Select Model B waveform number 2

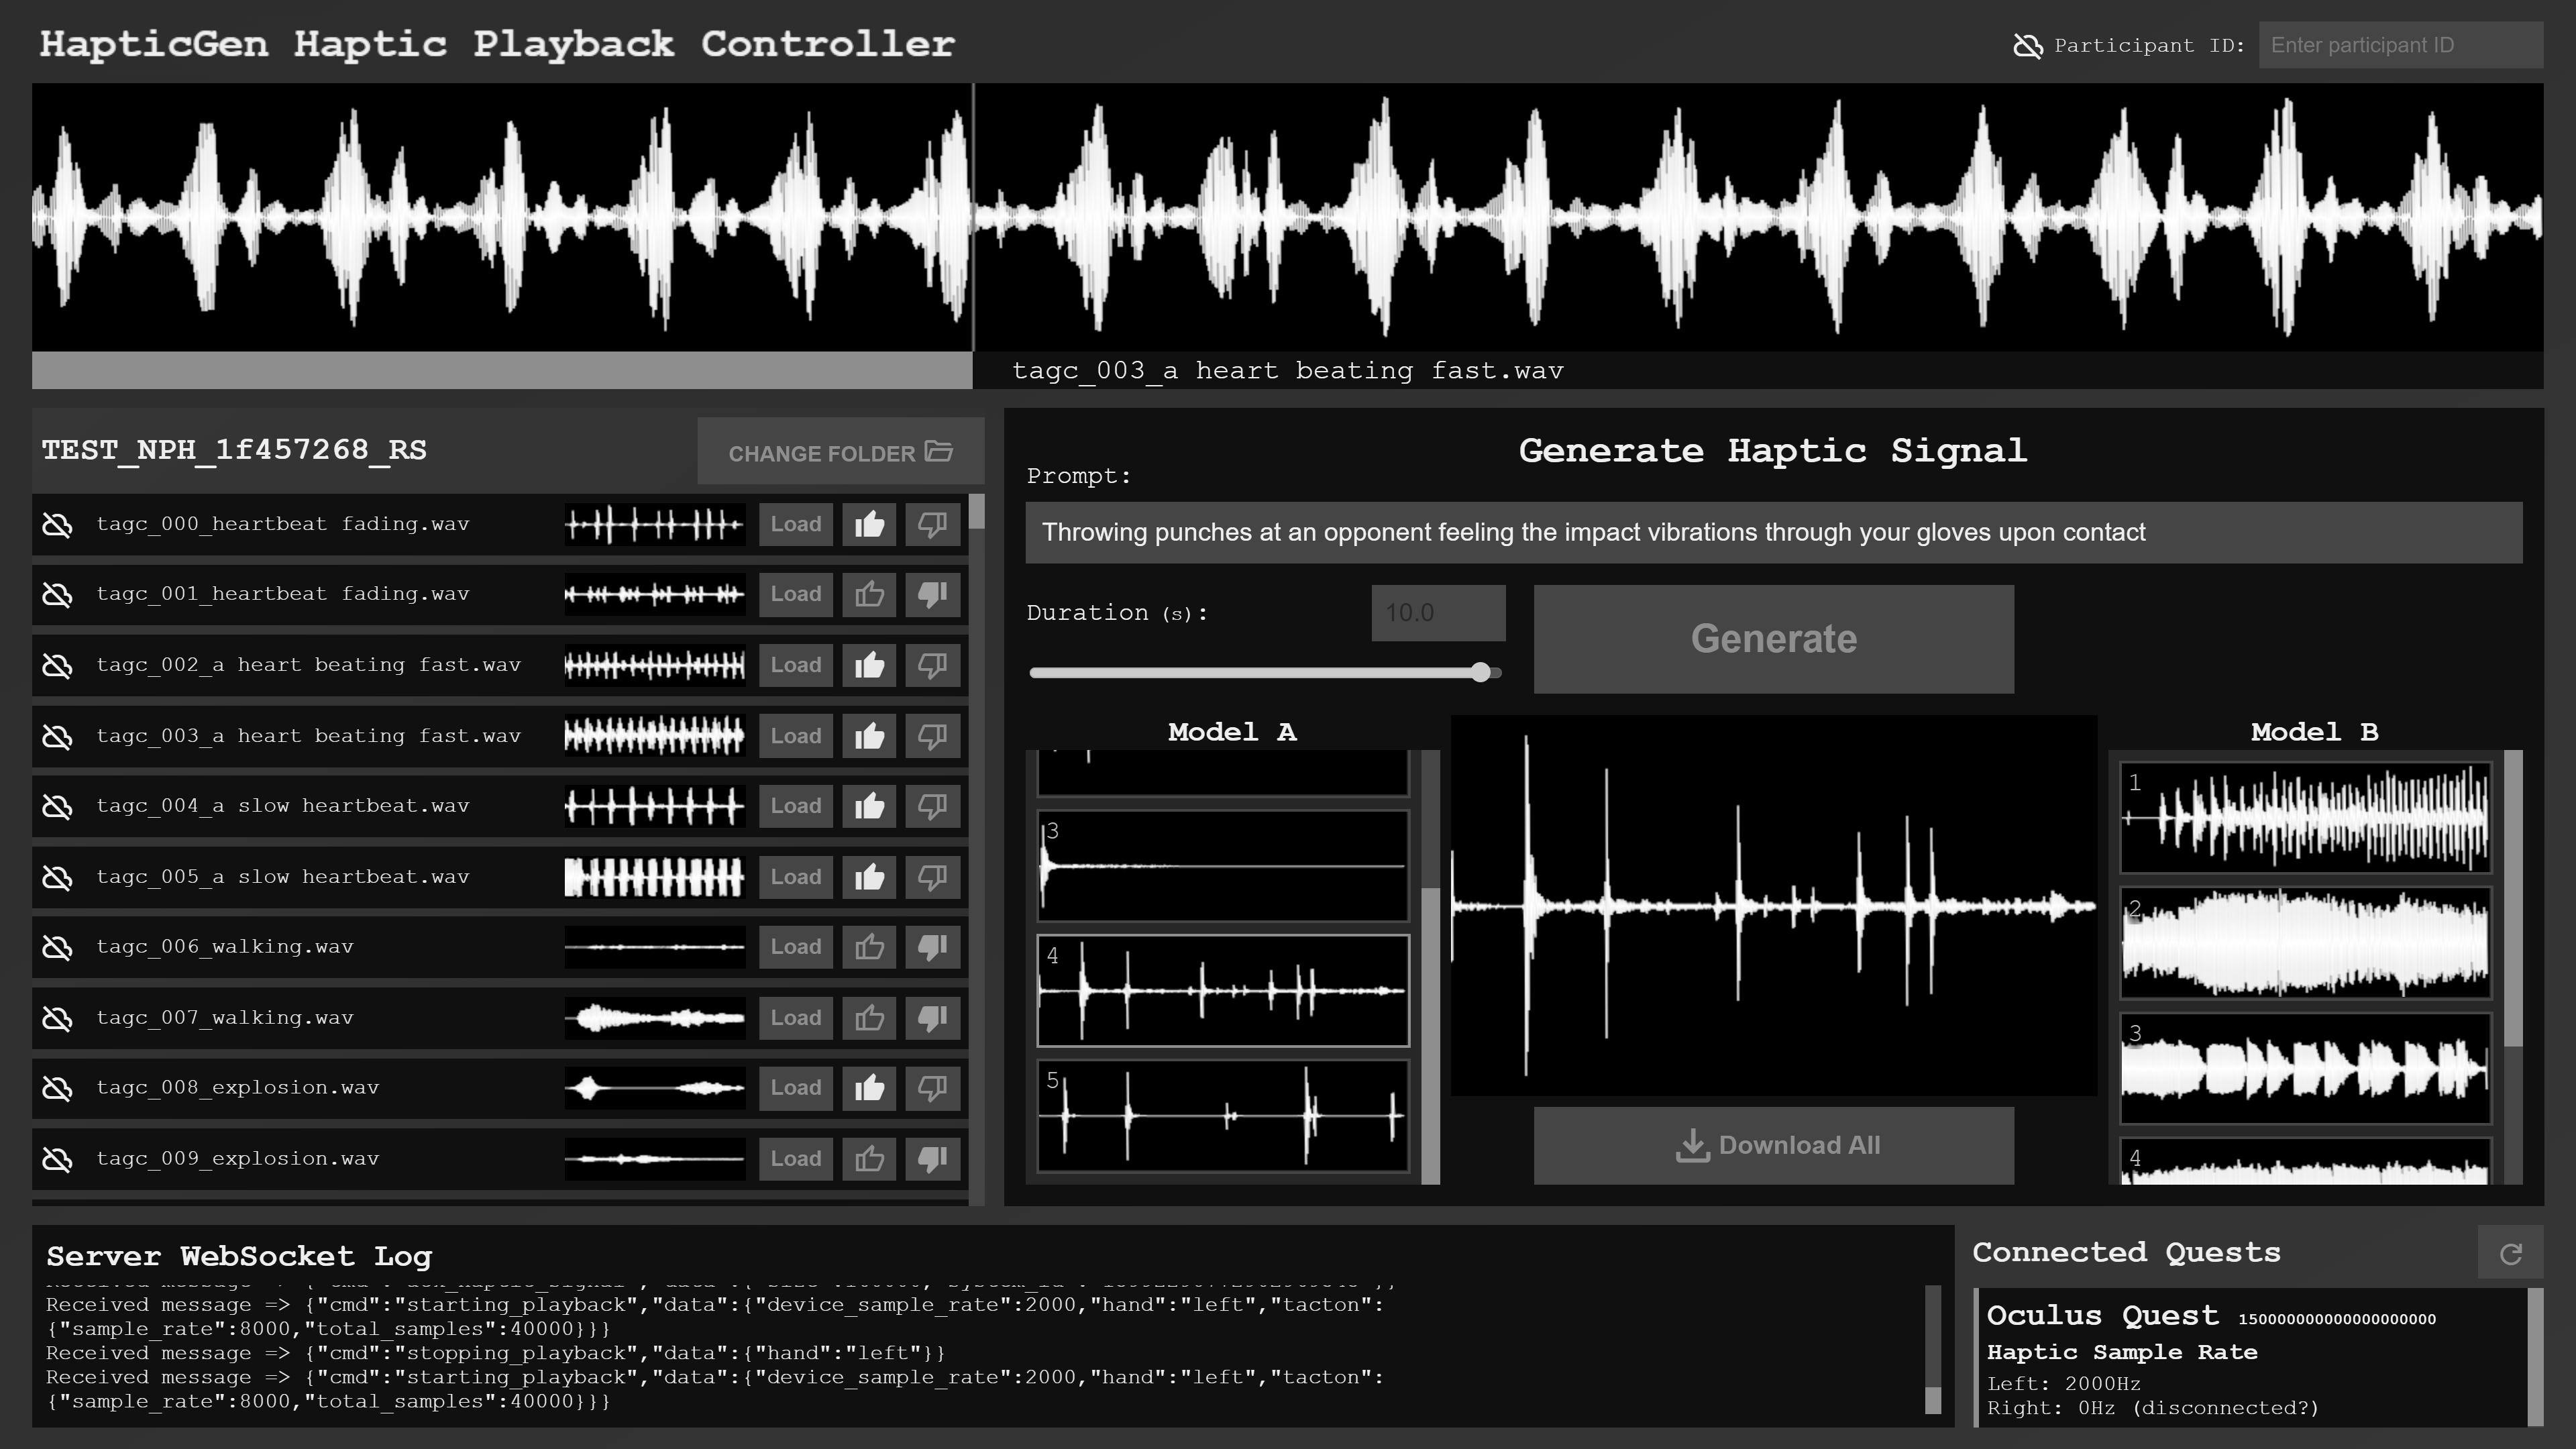[2305, 942]
